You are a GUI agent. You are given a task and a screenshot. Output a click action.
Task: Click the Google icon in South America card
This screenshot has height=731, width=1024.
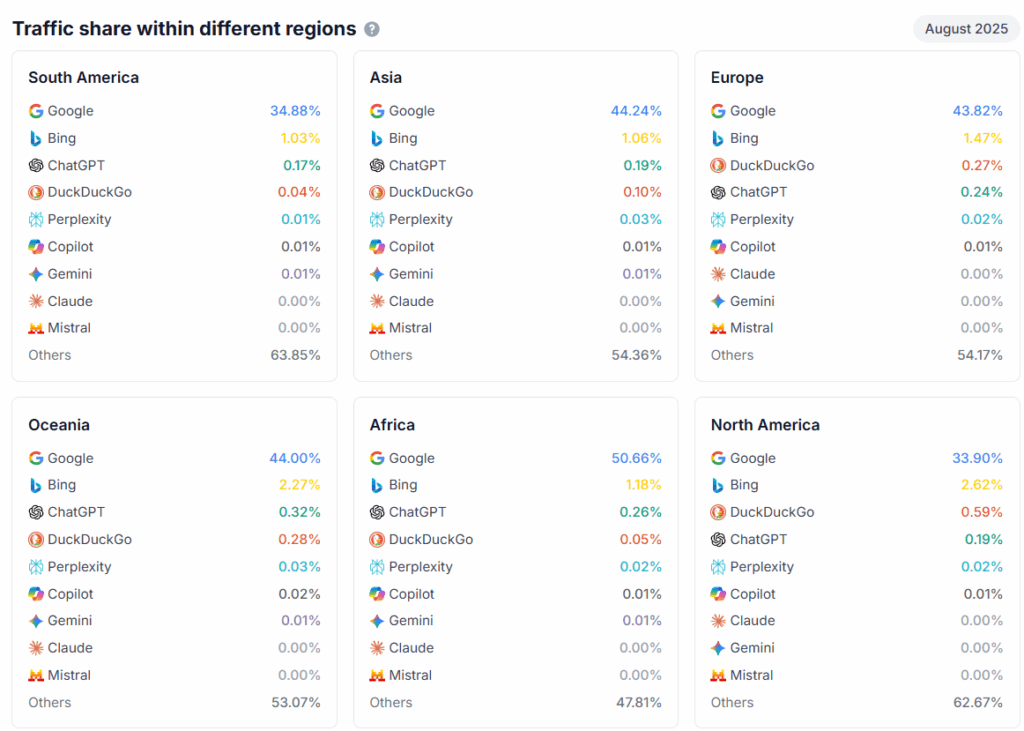pyautogui.click(x=36, y=111)
